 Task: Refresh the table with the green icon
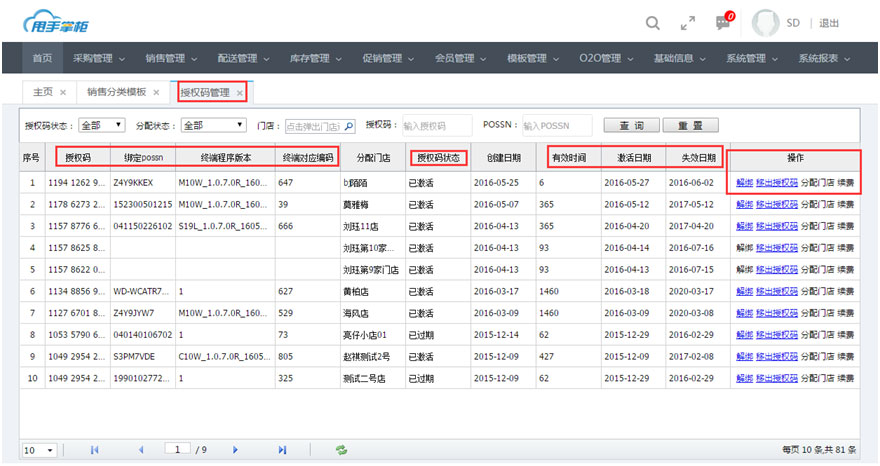[341, 450]
